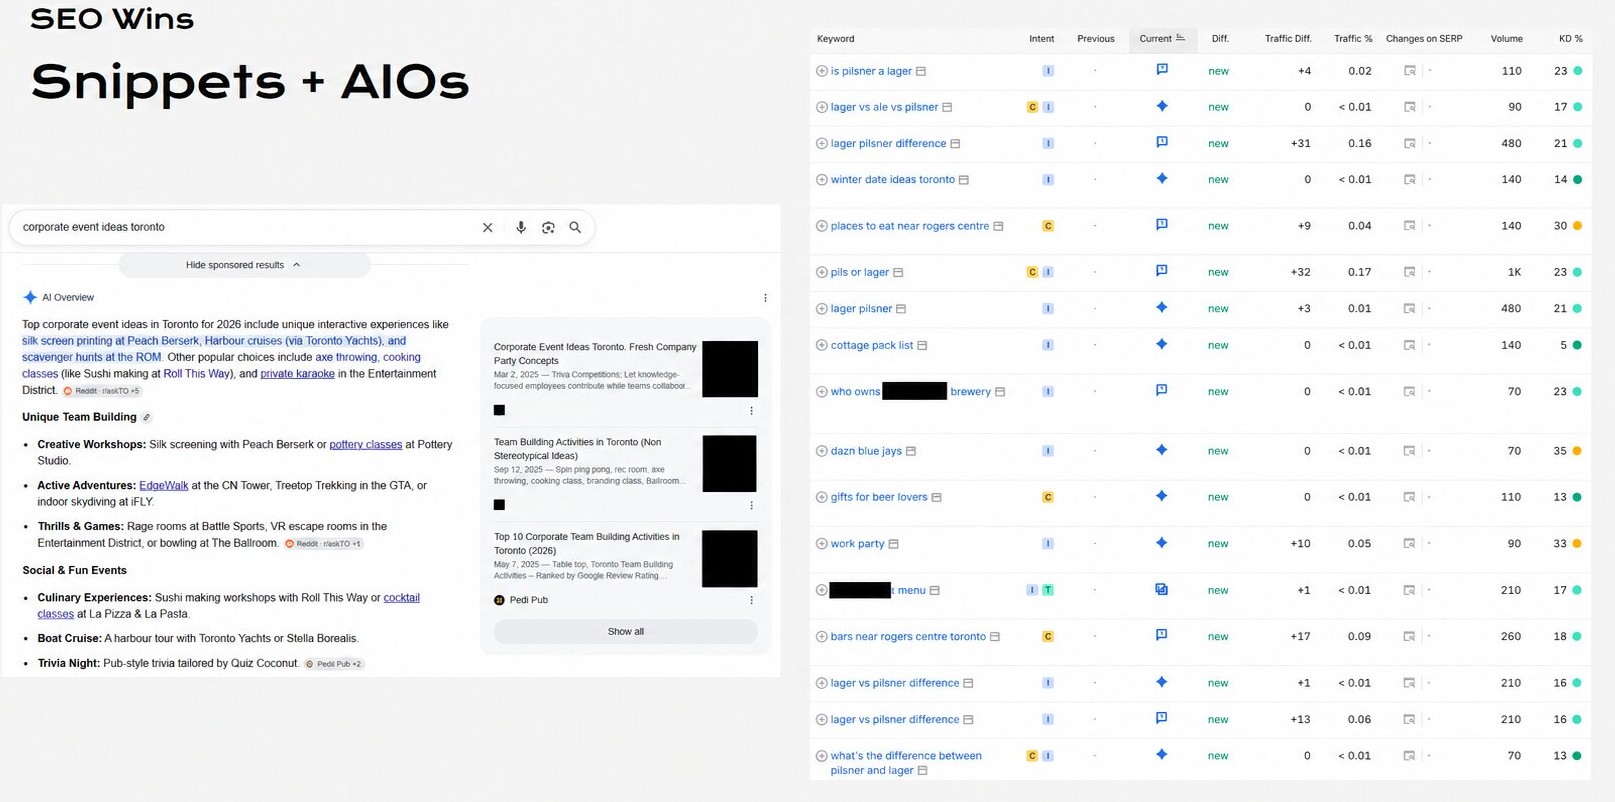
Task: Collapse Hide sponsored results
Action: pos(244,265)
